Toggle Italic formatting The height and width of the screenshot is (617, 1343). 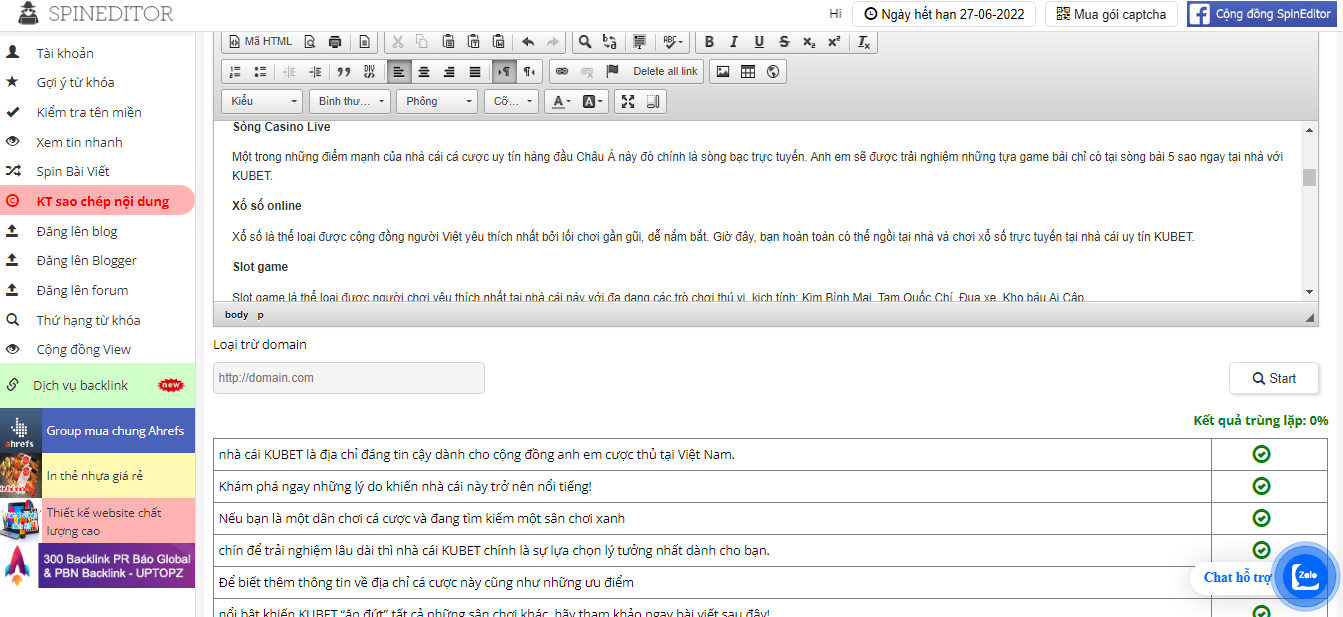click(734, 42)
